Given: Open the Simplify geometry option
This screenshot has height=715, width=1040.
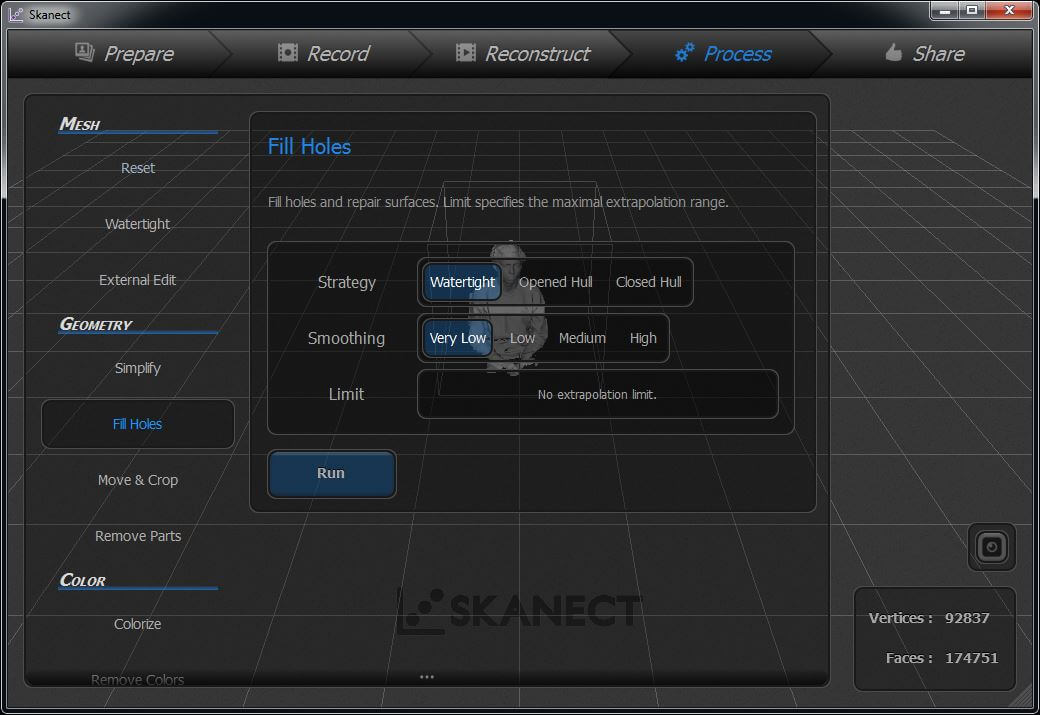Looking at the screenshot, I should (x=137, y=368).
